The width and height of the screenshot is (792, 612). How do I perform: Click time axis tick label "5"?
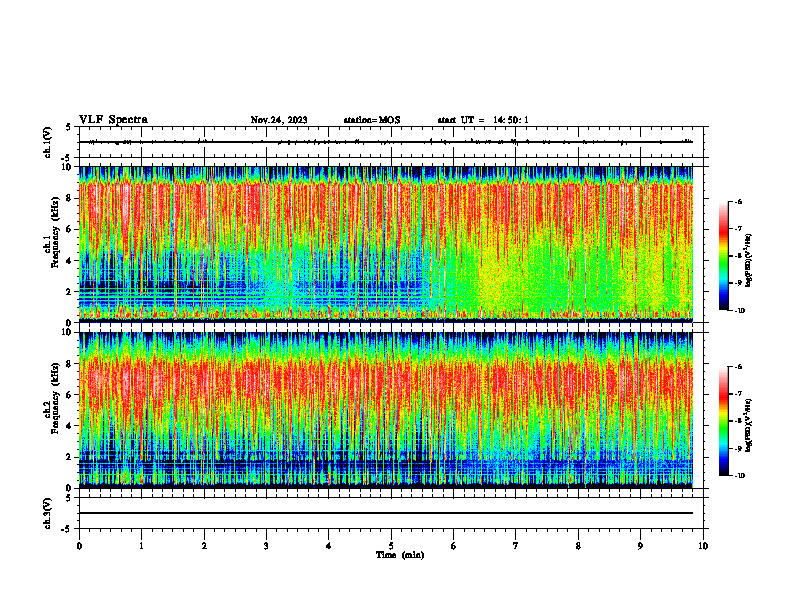pyautogui.click(x=391, y=546)
